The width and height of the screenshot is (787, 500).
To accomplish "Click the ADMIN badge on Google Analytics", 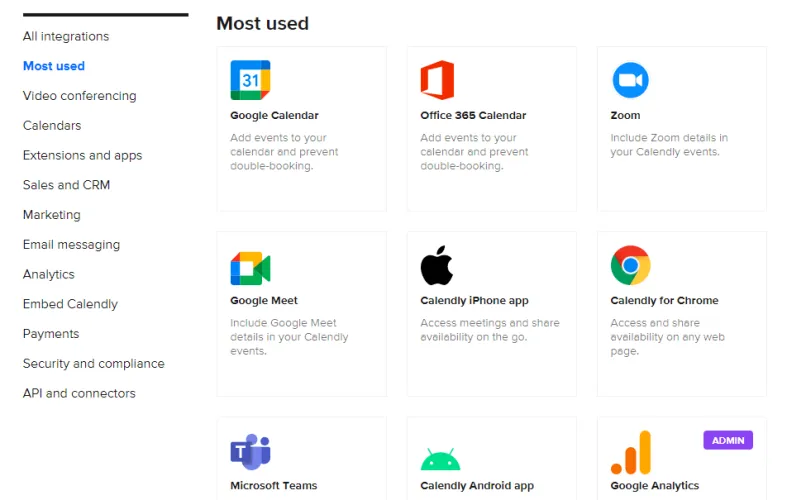I will (727, 440).
